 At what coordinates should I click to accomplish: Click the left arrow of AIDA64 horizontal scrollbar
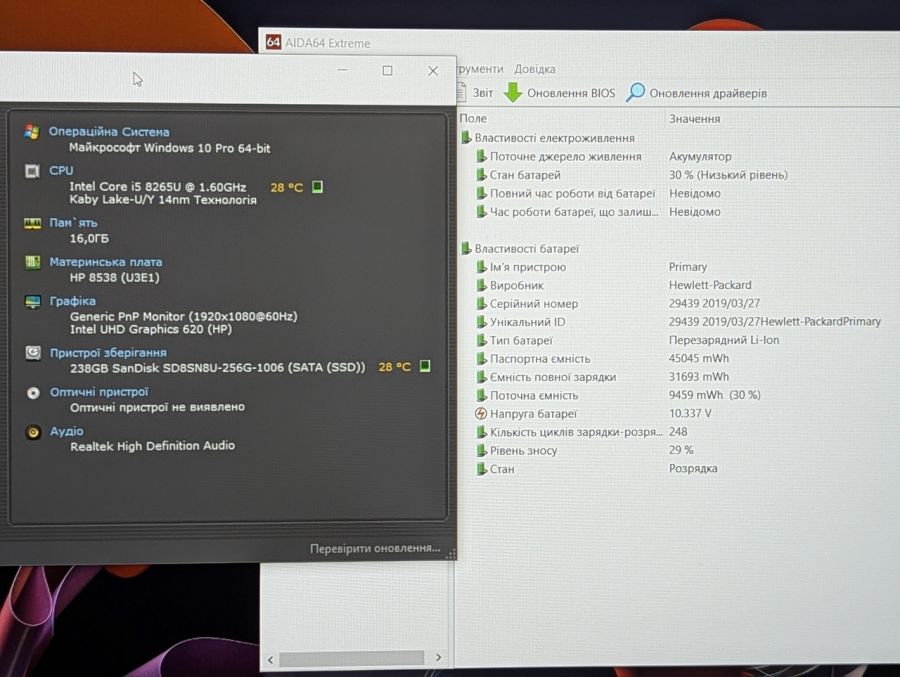point(270,659)
